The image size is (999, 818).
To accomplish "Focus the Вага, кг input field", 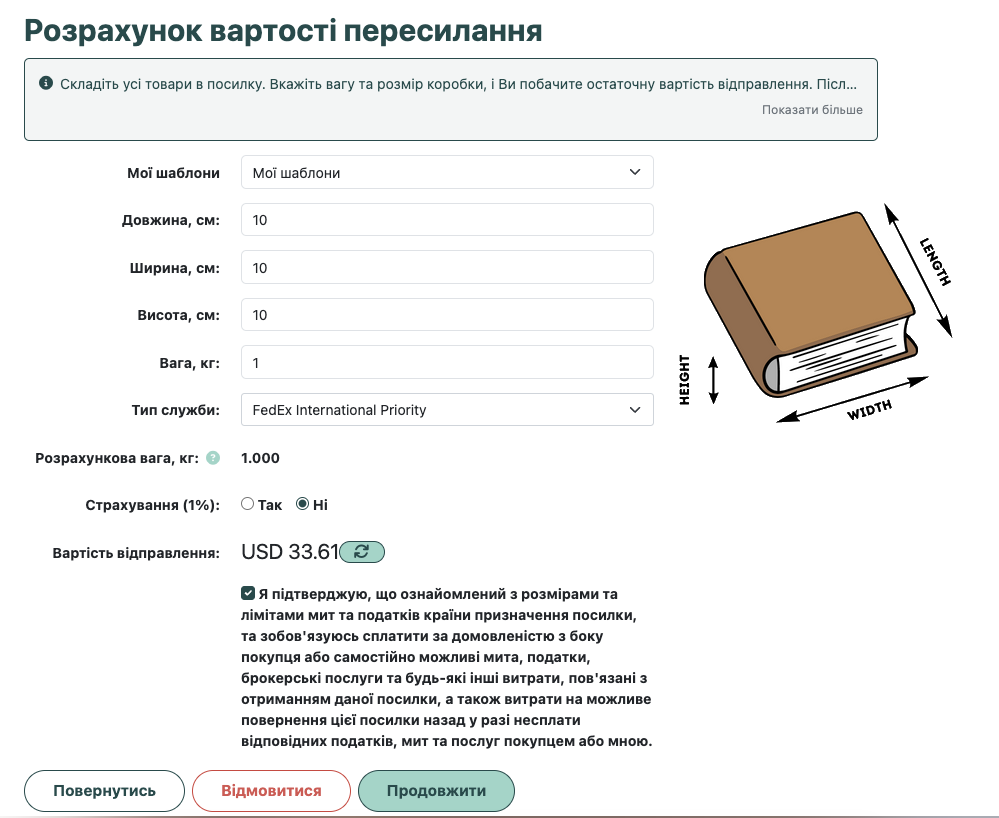I will tap(447, 362).
